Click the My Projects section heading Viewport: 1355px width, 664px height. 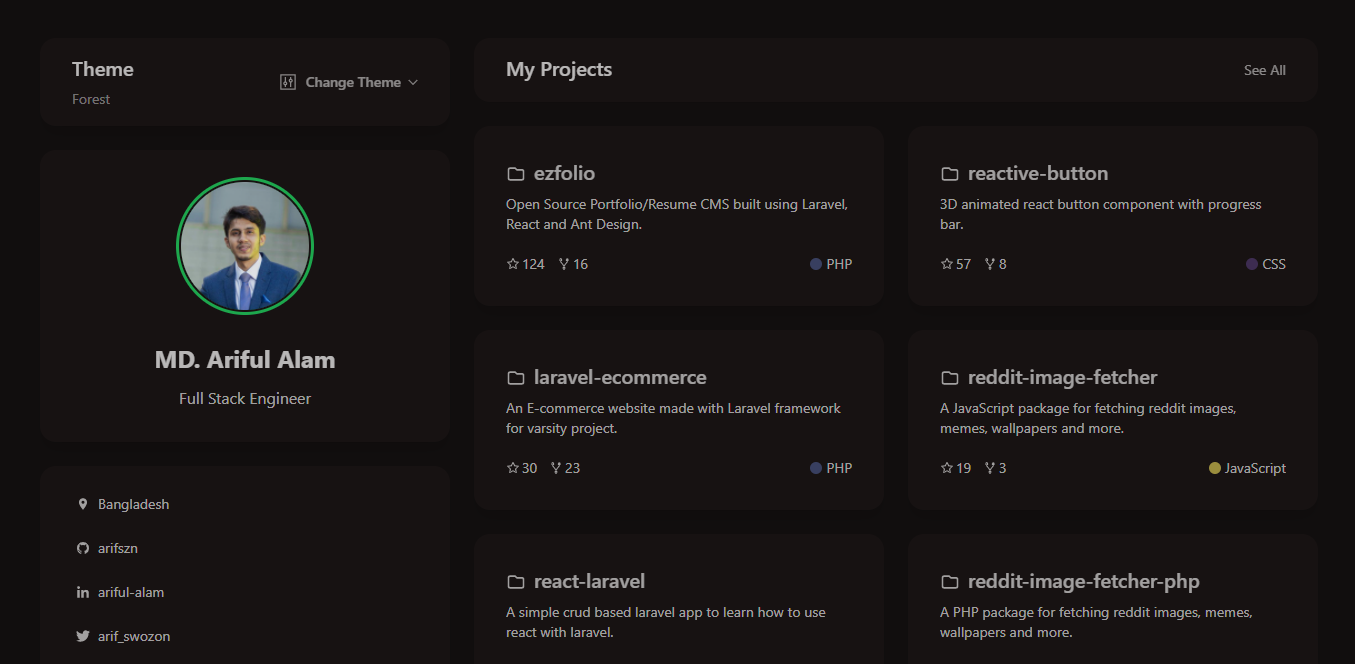(559, 69)
